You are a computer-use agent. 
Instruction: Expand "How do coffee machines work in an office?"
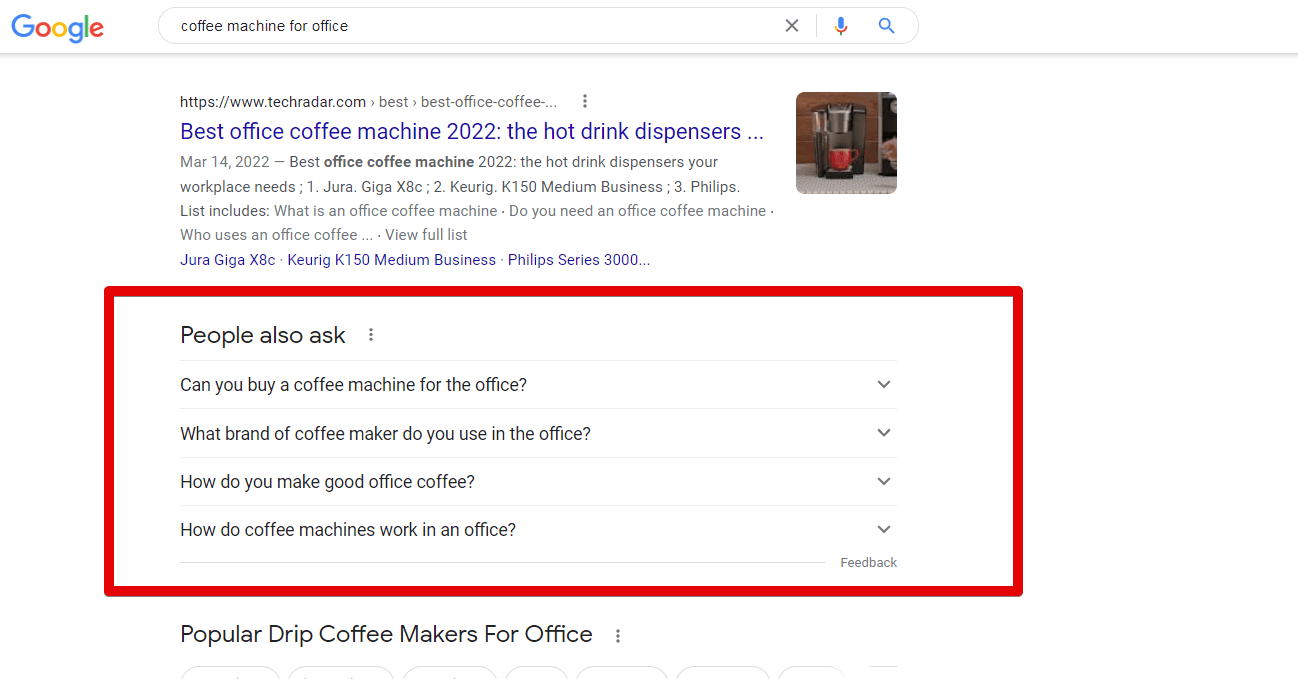point(538,530)
